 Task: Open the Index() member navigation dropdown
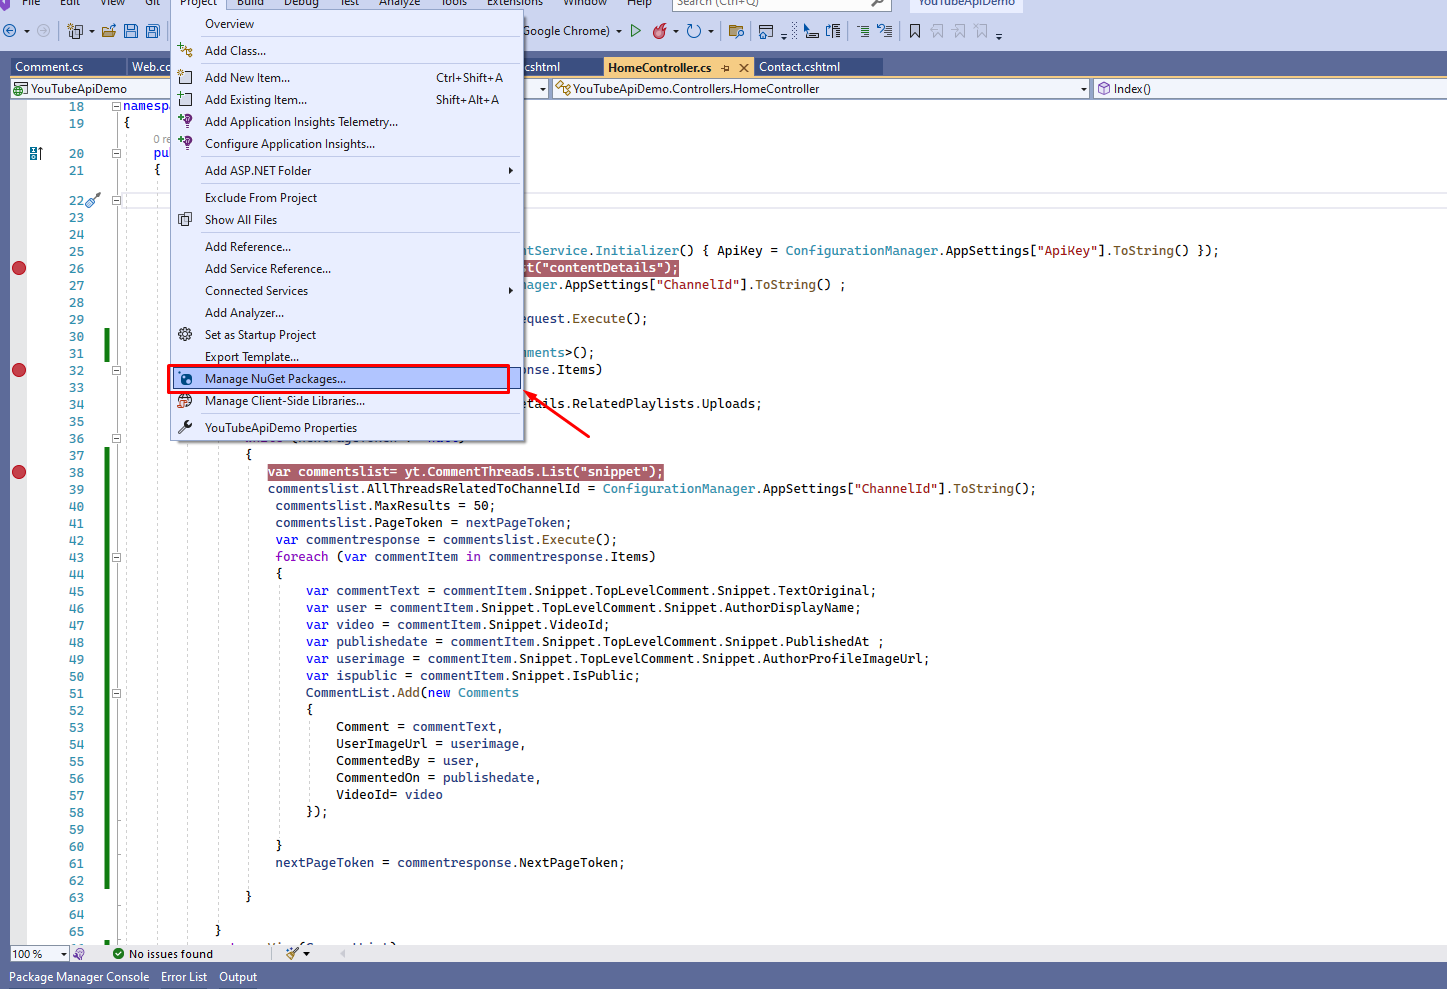tap(1270, 89)
